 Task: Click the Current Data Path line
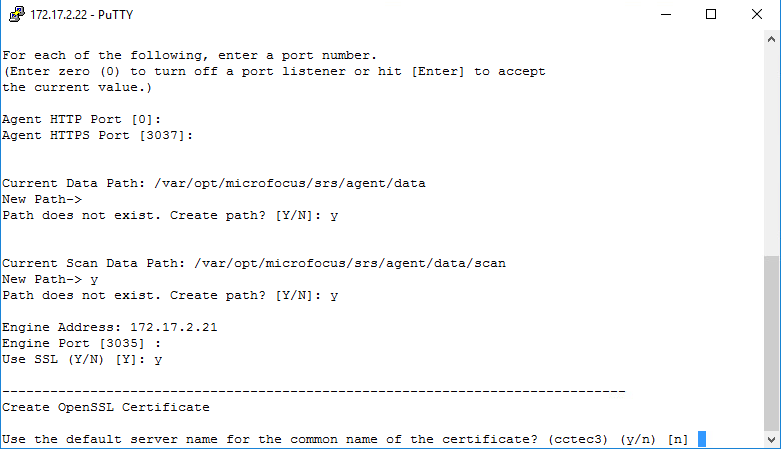214,183
